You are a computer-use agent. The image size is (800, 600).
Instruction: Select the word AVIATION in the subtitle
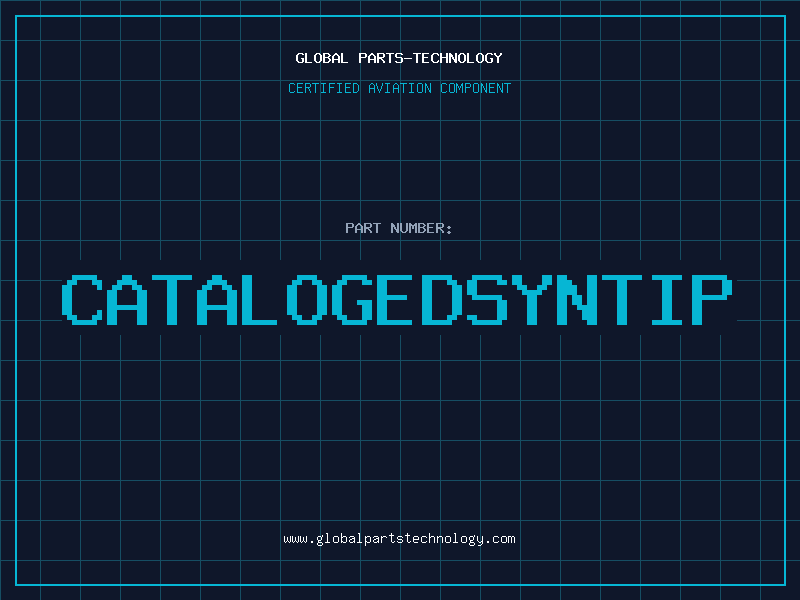coord(398,89)
